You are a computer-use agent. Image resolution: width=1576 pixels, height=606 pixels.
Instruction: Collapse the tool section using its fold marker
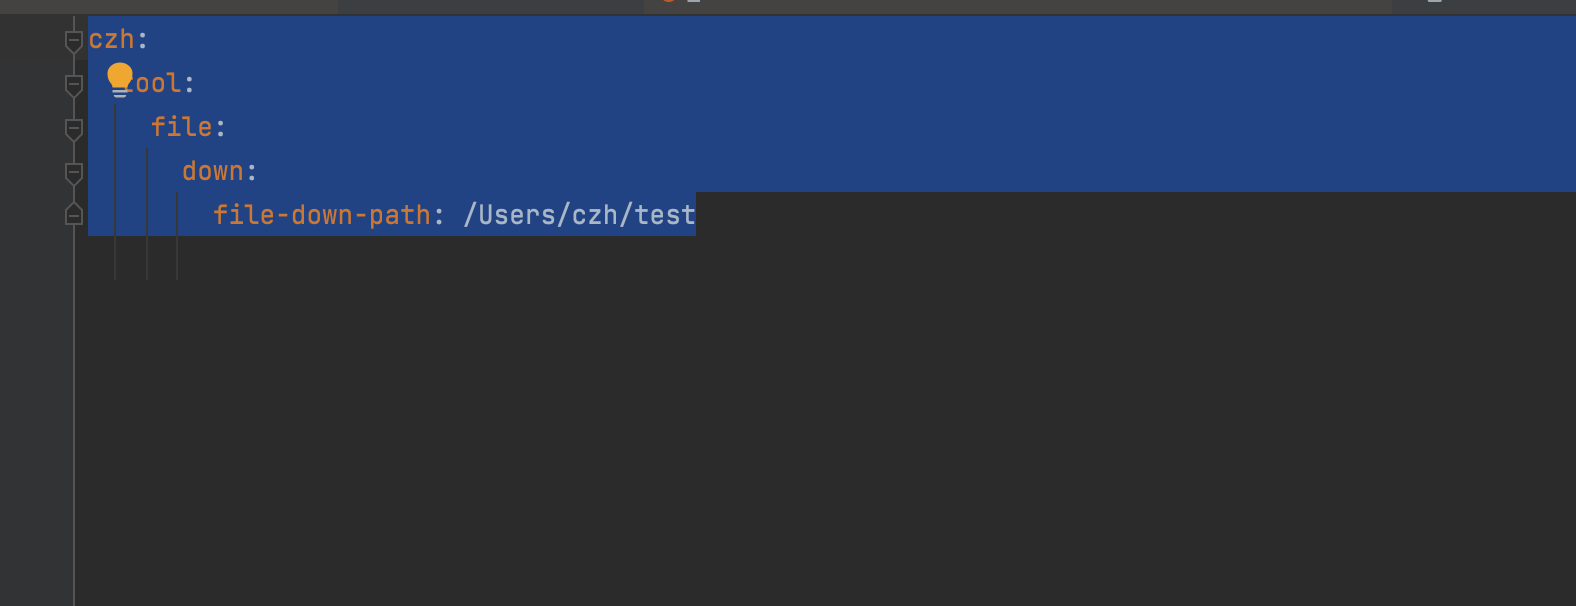[74, 85]
